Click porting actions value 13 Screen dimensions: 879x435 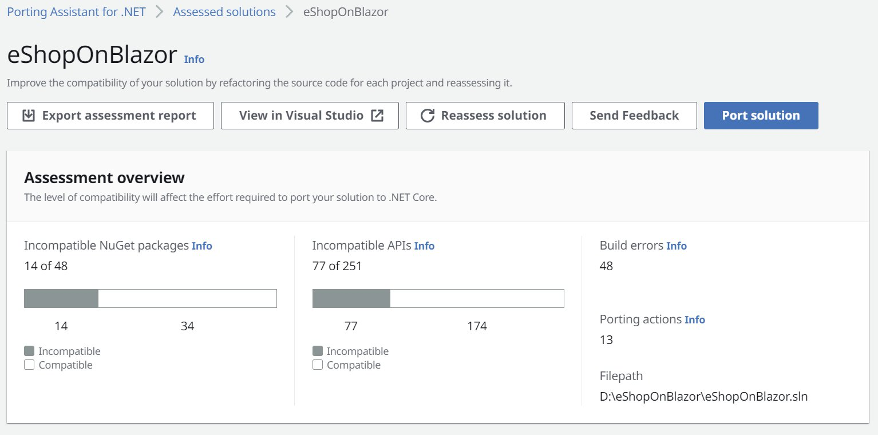[606, 340]
